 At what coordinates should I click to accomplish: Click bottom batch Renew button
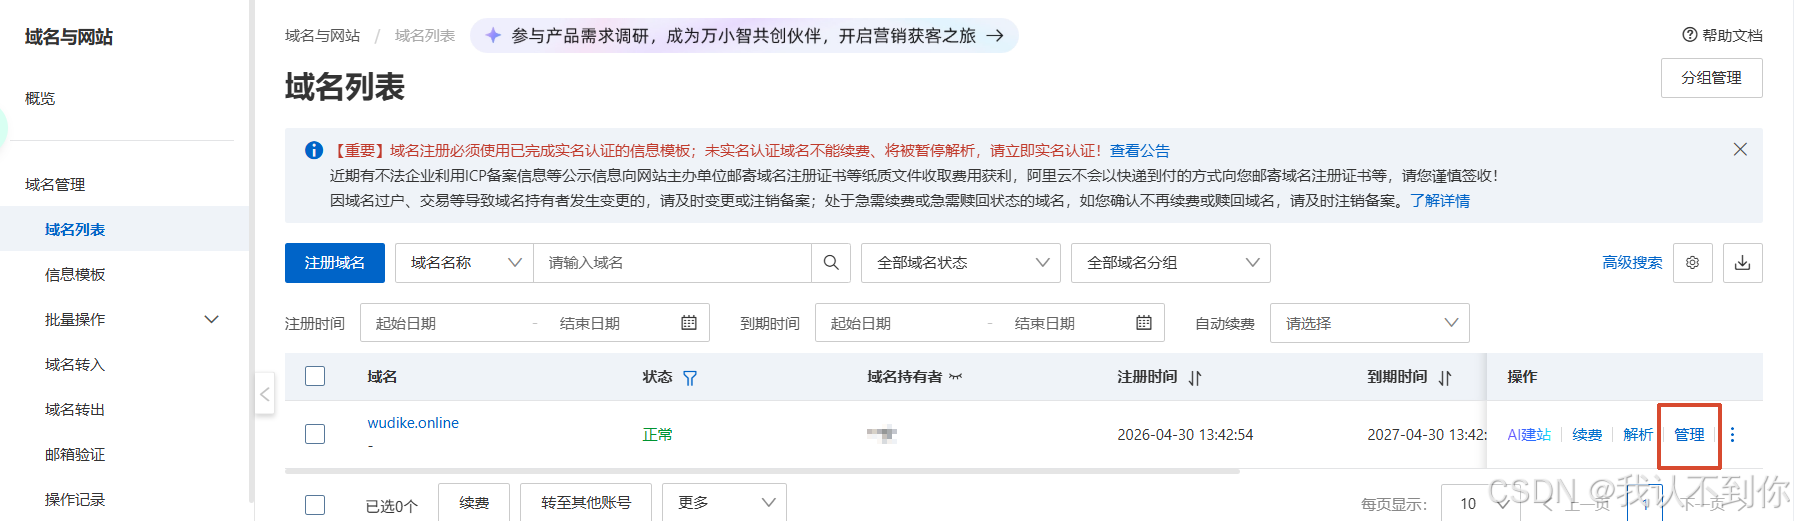pyautogui.click(x=474, y=503)
